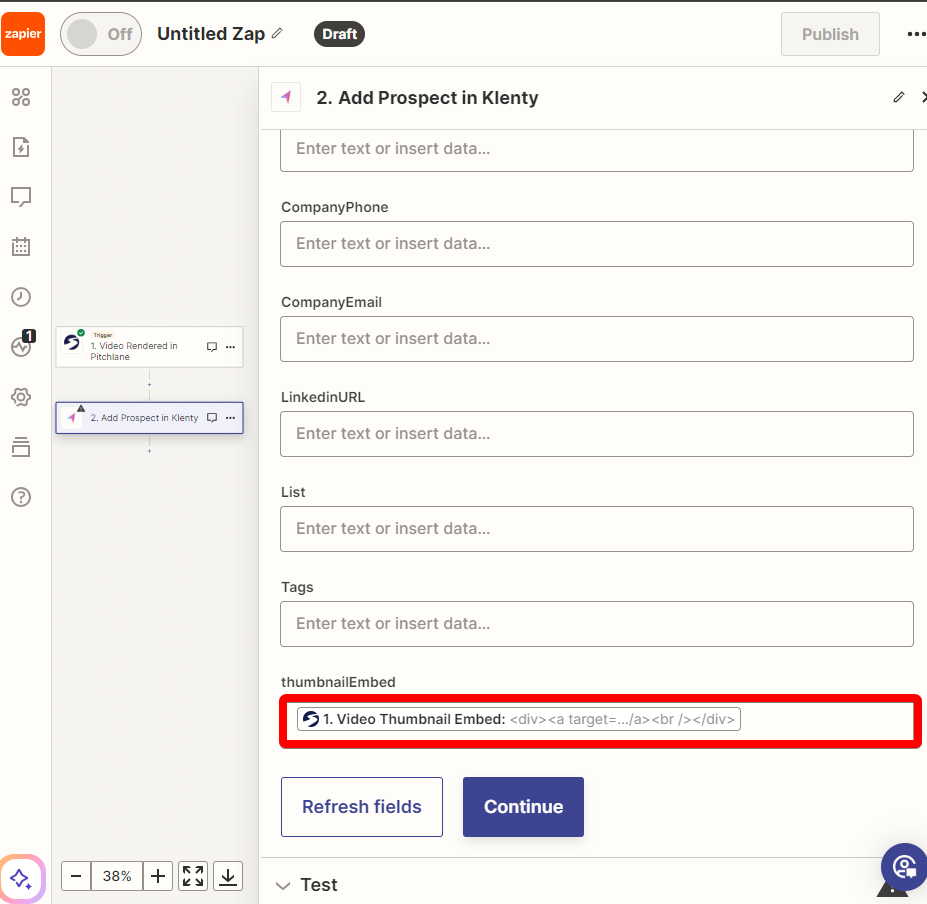Open more menu on Klenty step
927x904 pixels.
click(231, 418)
